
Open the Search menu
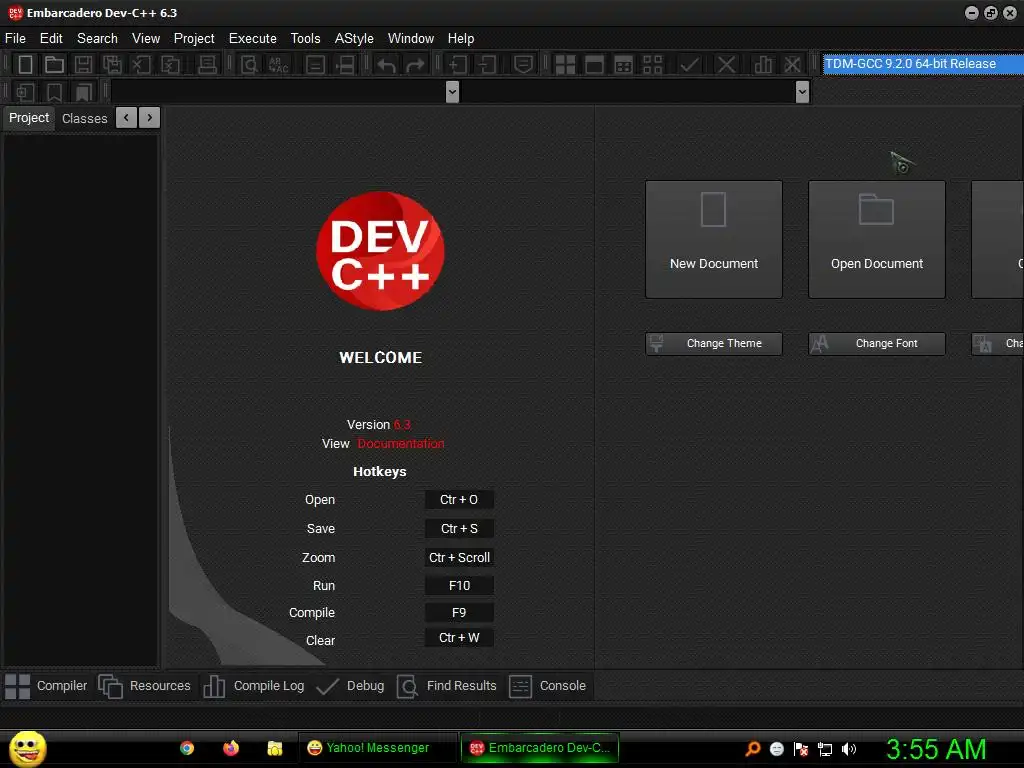coord(97,39)
